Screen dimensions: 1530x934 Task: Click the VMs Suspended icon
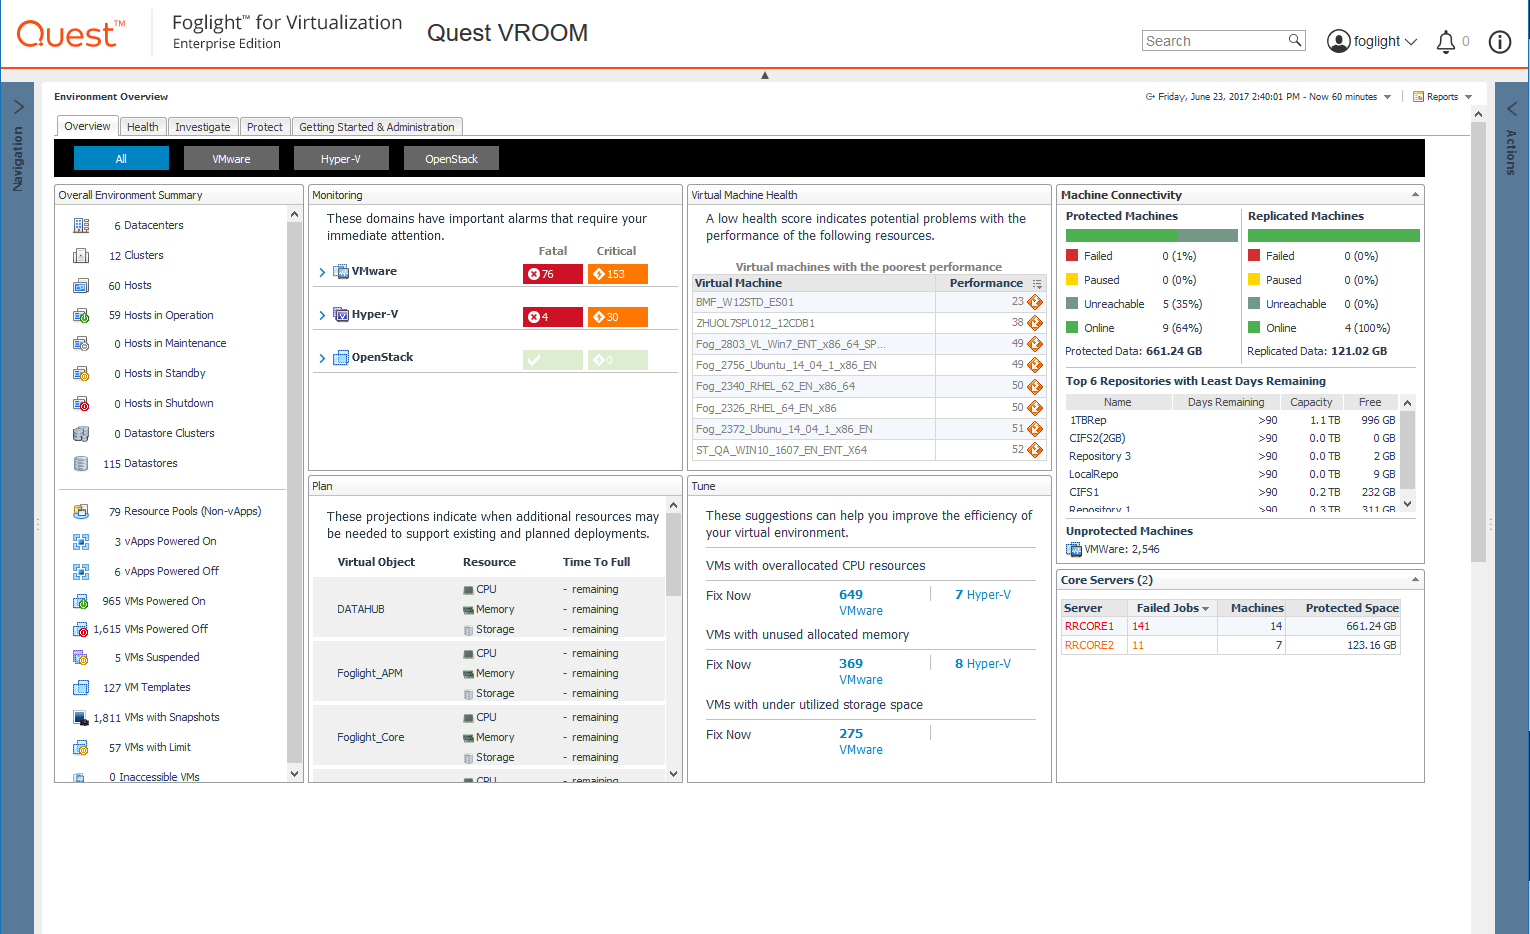coord(81,657)
